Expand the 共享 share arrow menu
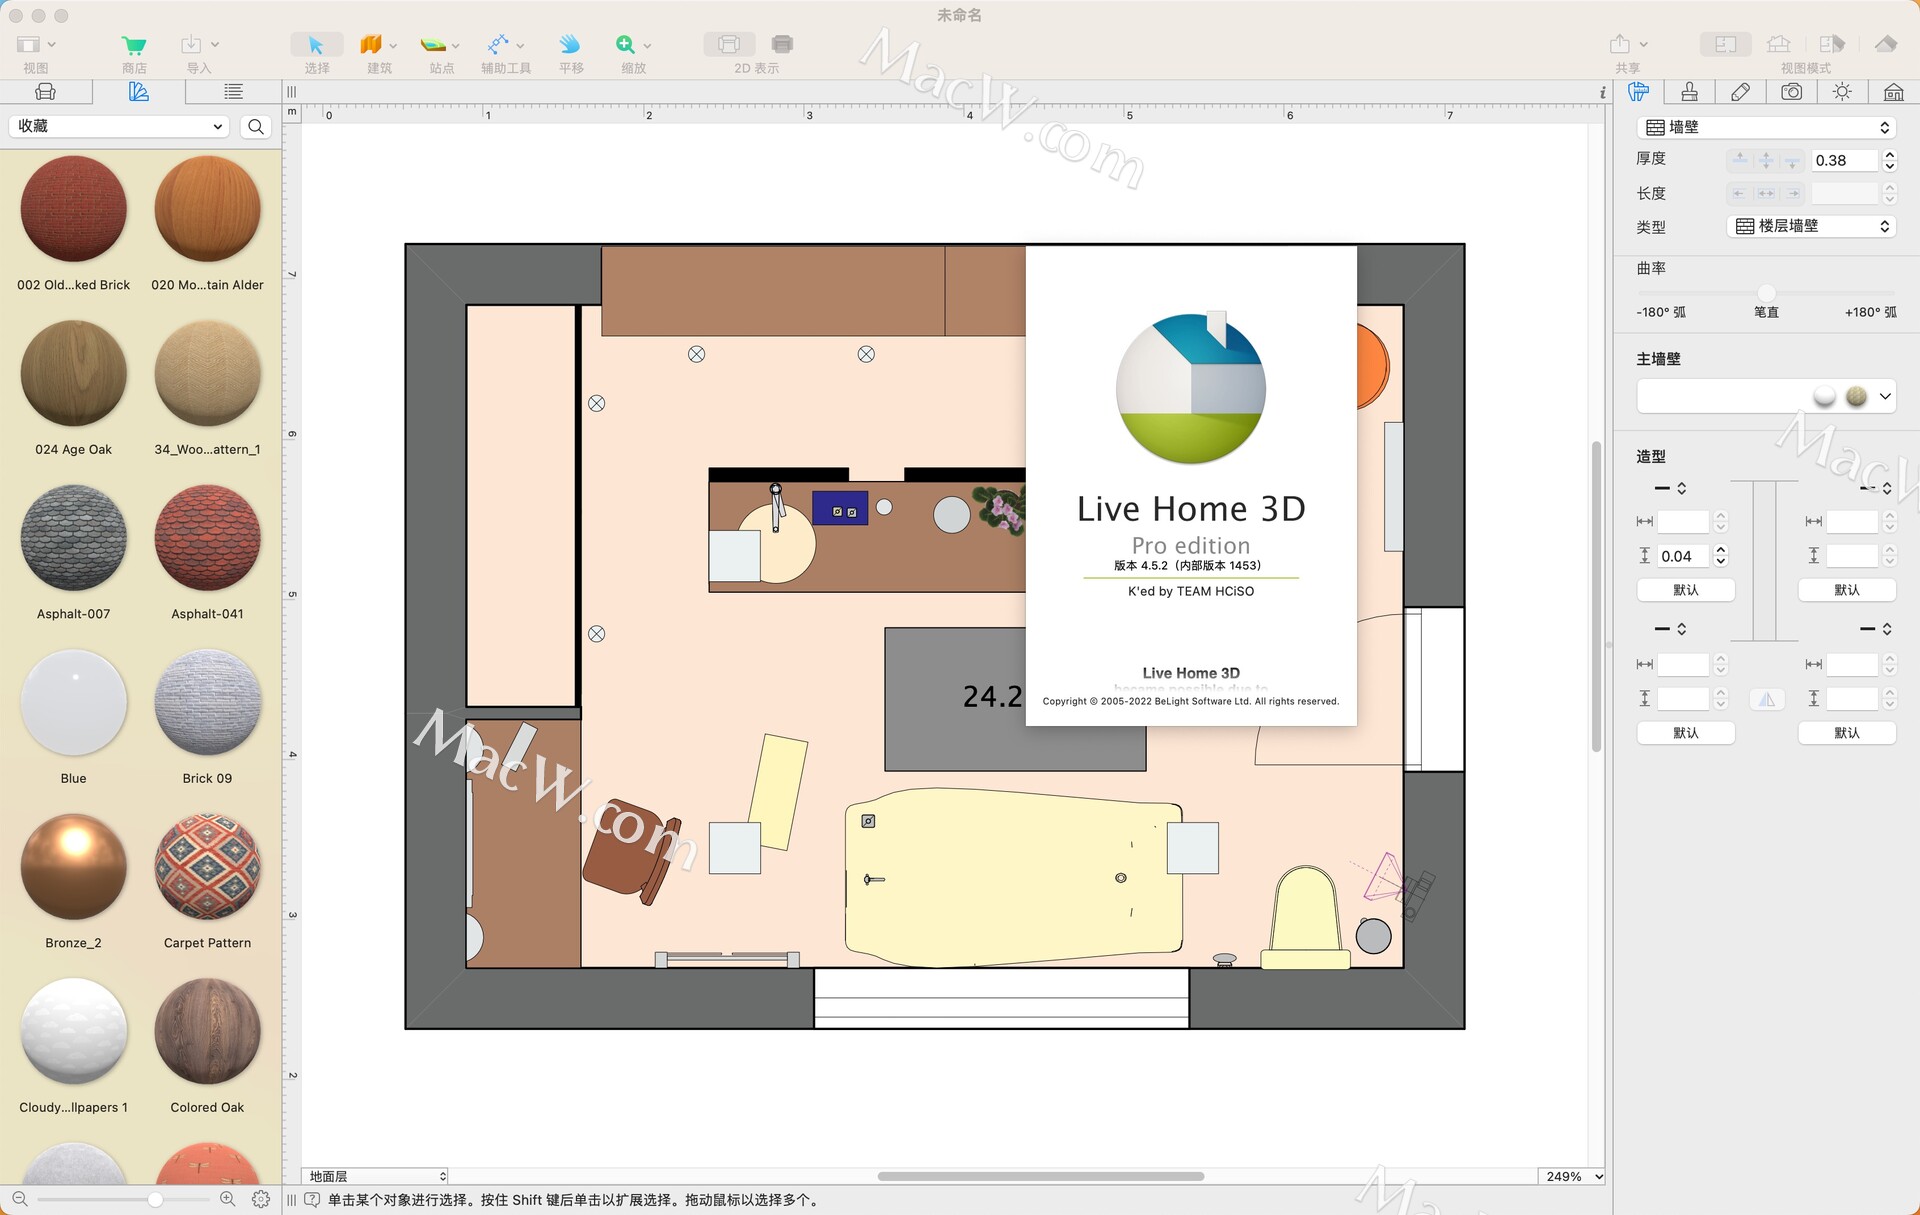 click(1643, 45)
